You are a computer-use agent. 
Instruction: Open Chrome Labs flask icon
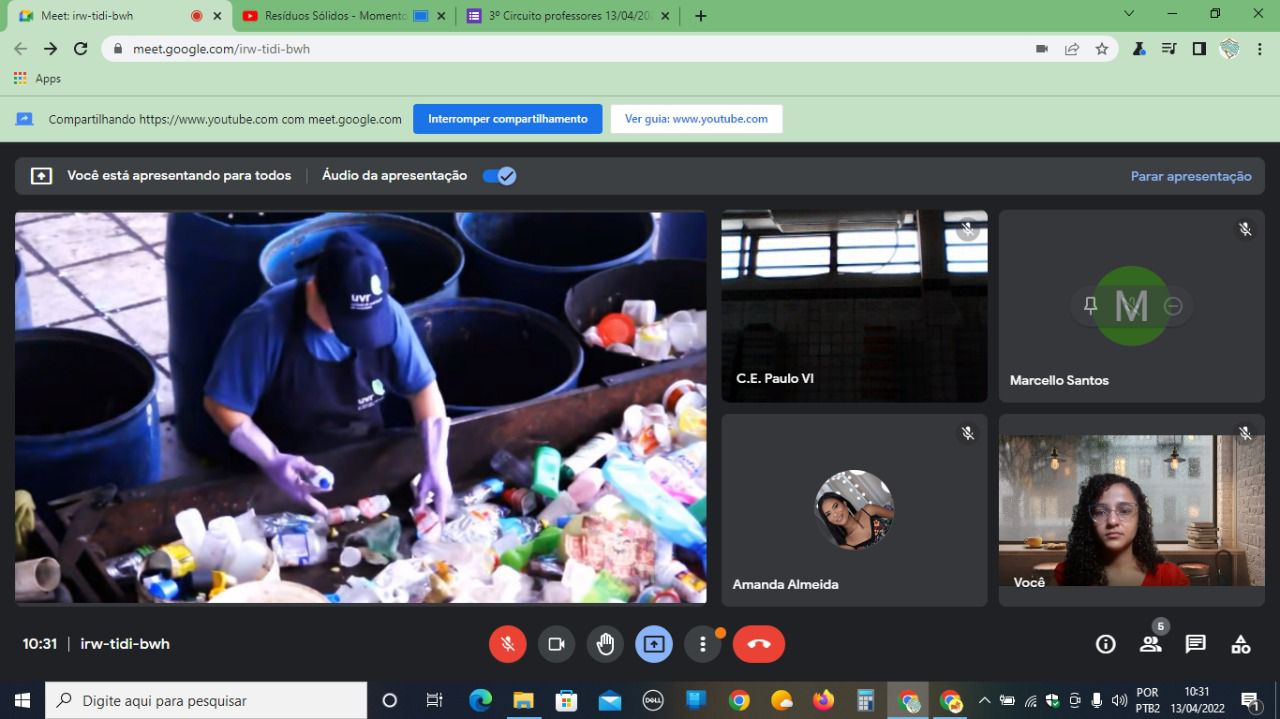click(1139, 48)
